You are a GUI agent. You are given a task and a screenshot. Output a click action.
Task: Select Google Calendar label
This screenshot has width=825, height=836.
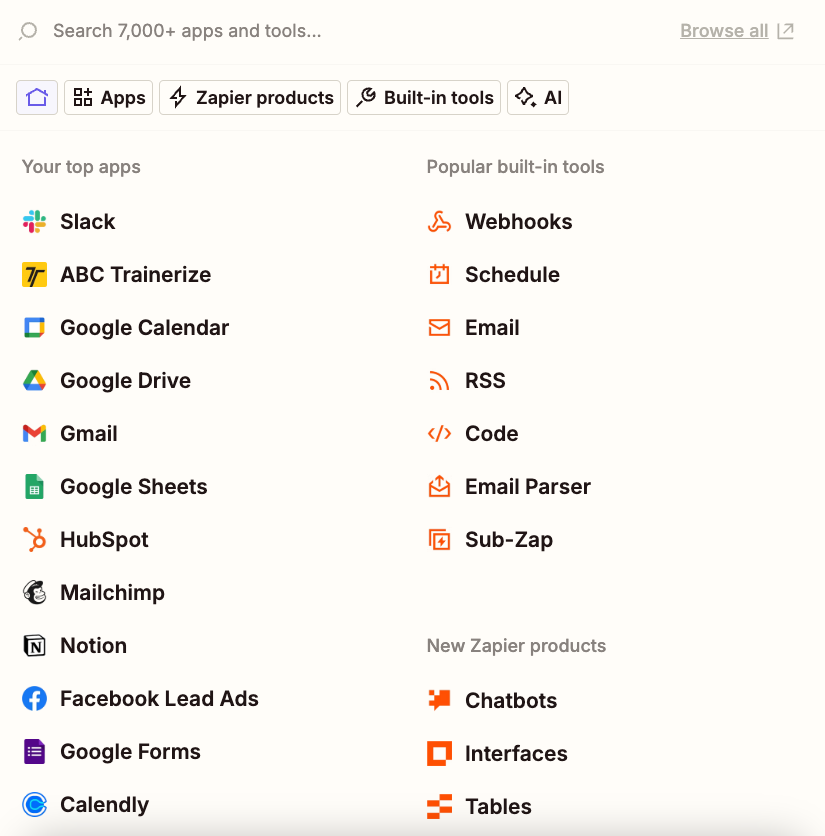[145, 327]
